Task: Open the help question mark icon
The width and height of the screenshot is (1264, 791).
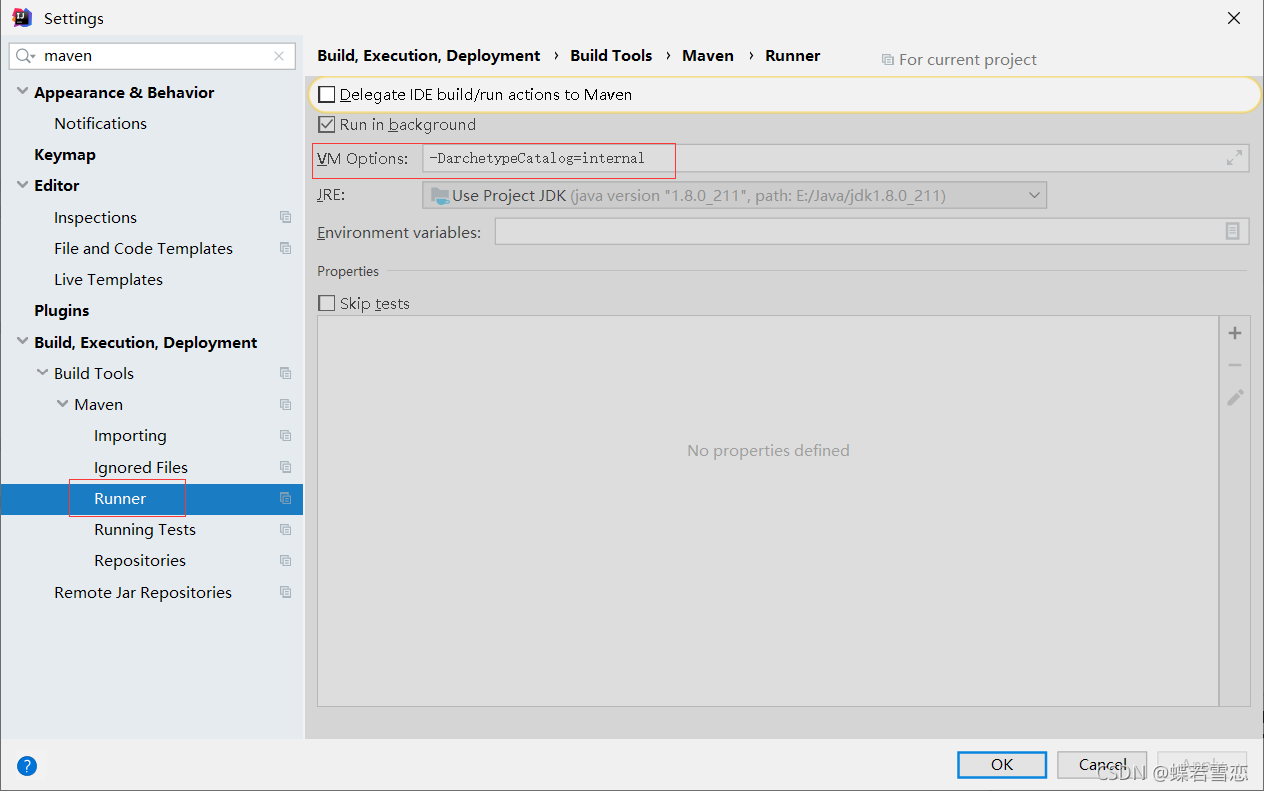Action: click(x=27, y=766)
